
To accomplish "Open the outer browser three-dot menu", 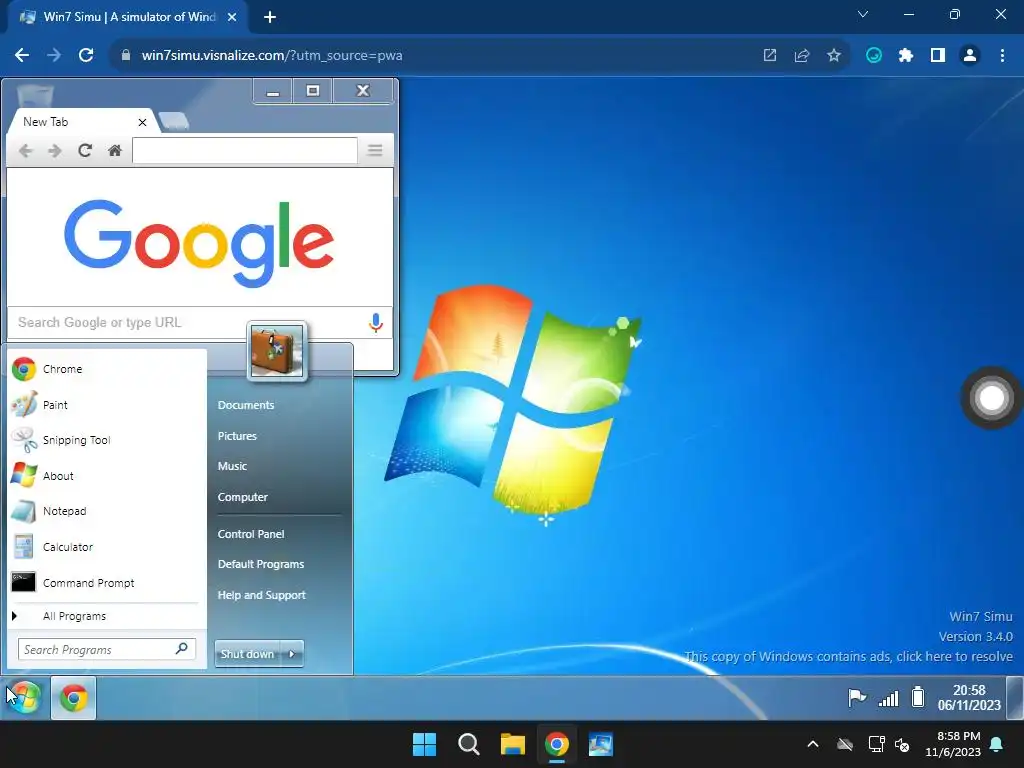I will (x=1002, y=56).
